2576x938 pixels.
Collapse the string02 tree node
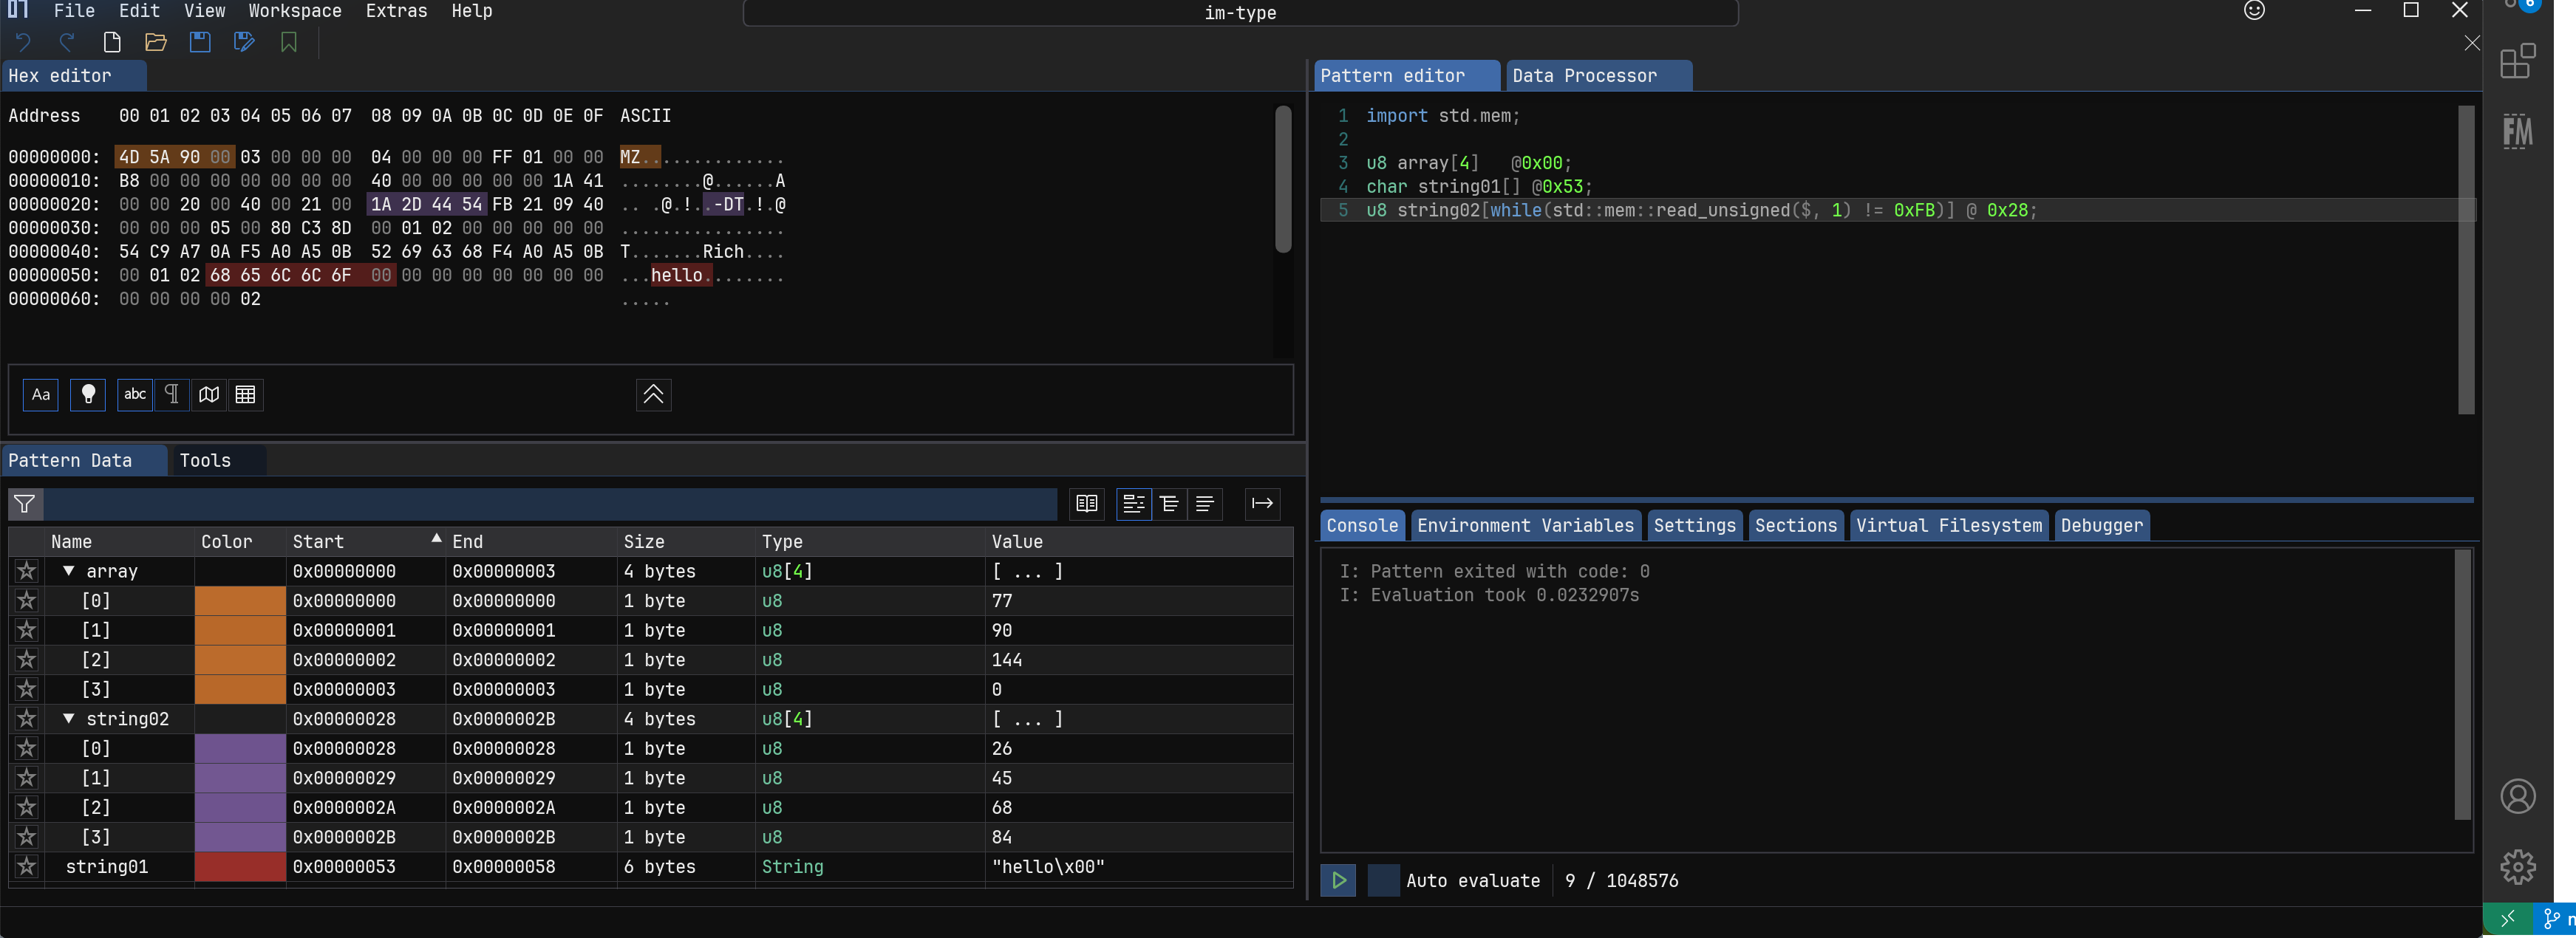point(69,718)
